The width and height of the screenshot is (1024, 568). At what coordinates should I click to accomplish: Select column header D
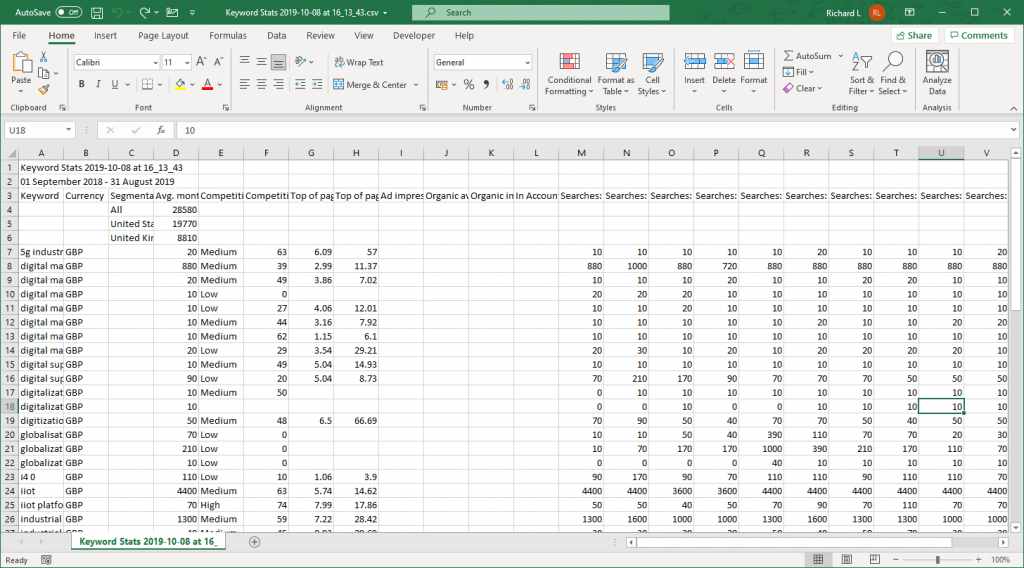coord(176,153)
